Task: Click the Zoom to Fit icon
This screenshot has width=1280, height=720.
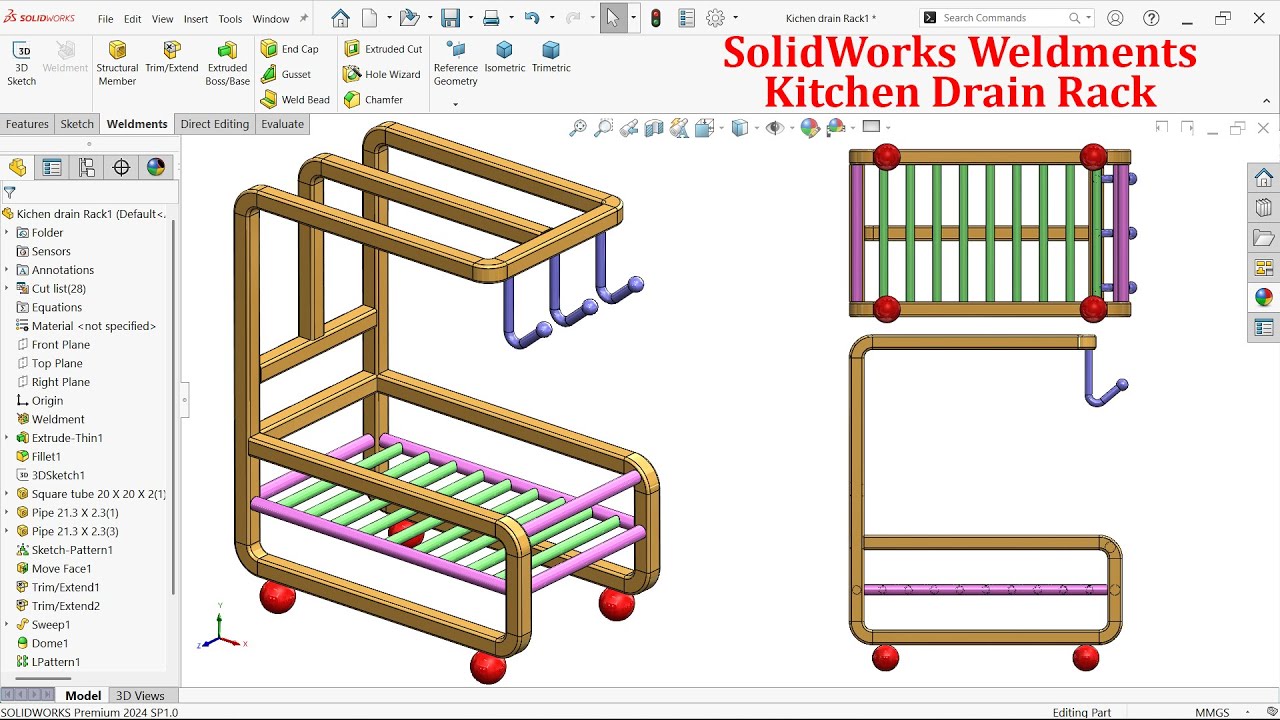Action: point(577,128)
